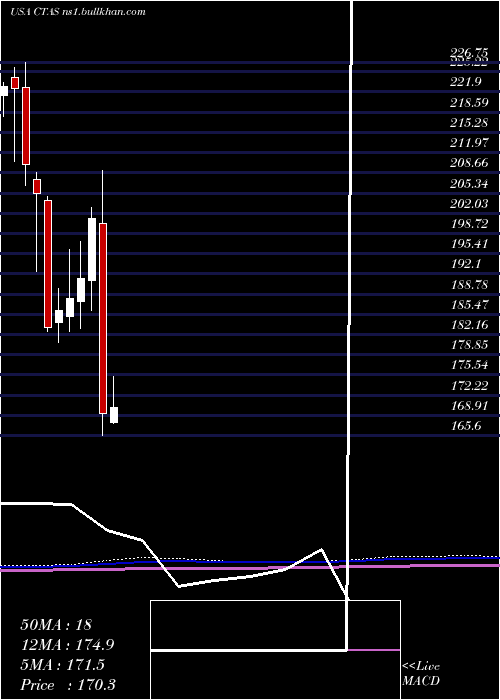500x700 pixels.
Task: Click the 198.72 price axis label
Action: tap(469, 223)
